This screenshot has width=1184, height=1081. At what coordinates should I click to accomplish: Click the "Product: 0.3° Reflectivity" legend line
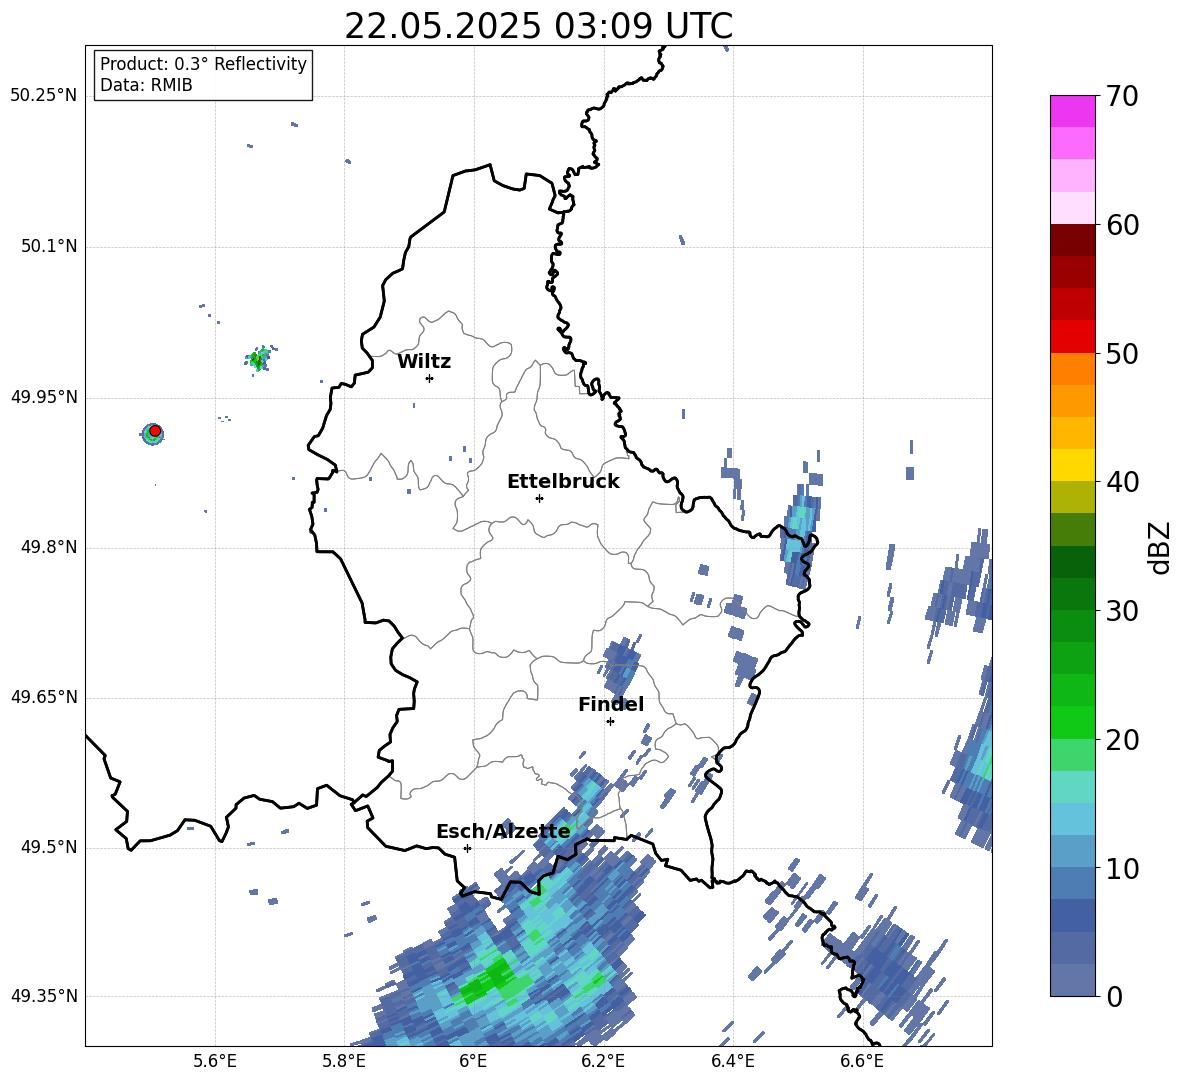tap(203, 64)
